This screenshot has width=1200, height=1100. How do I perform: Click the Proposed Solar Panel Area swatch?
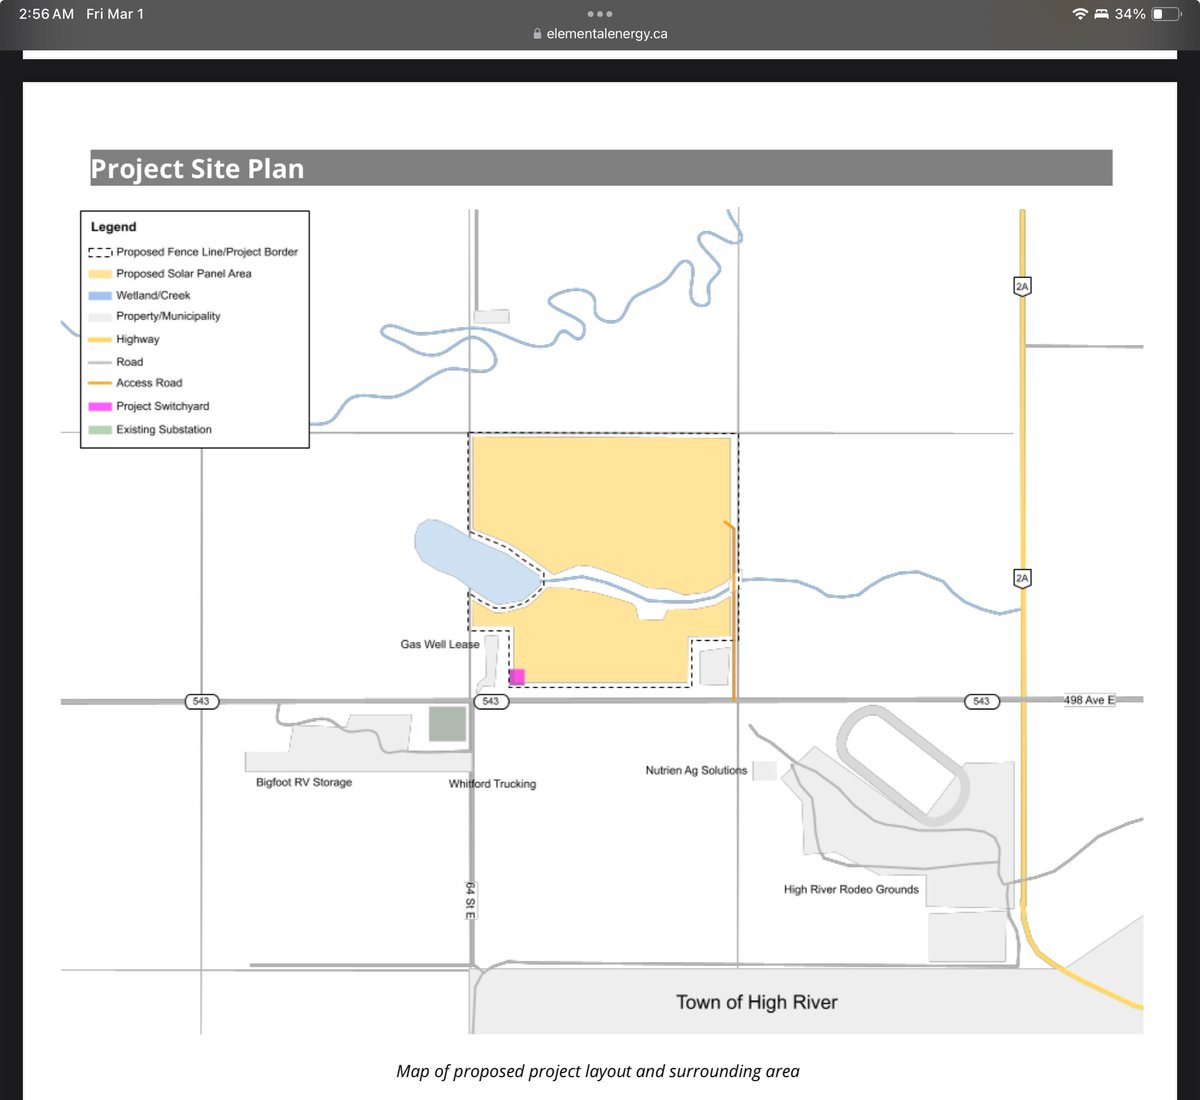click(100, 274)
